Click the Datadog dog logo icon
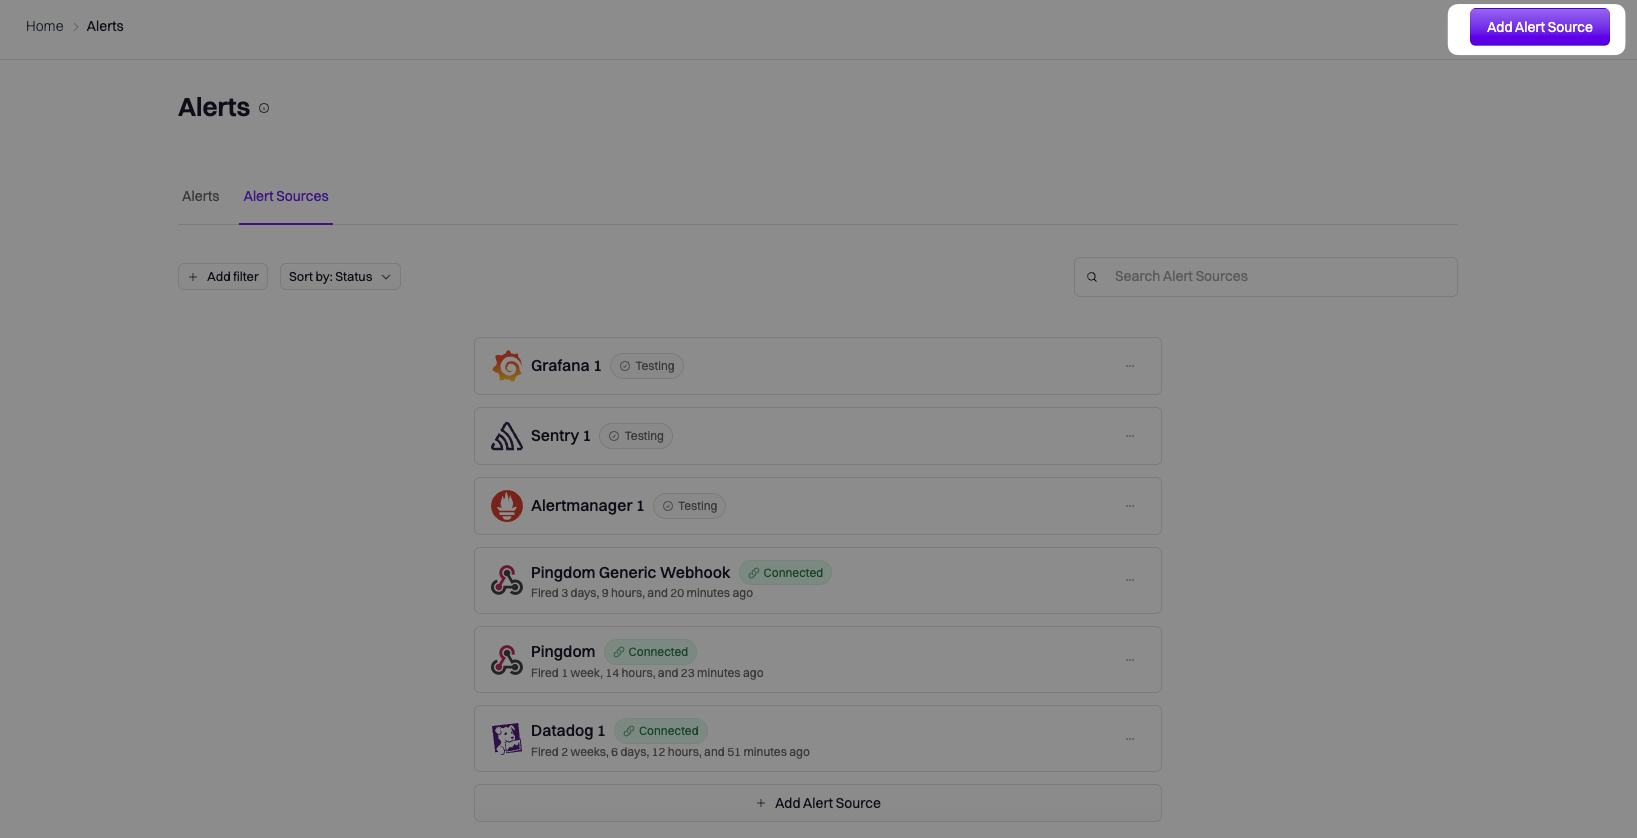Viewport: 1637px width, 838px height. point(507,739)
